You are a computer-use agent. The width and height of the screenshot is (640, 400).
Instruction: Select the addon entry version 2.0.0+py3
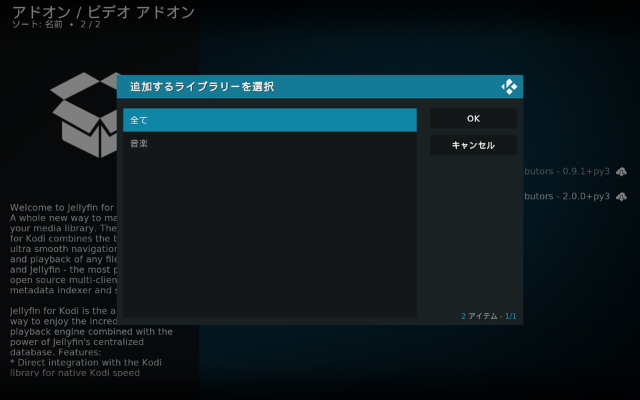tap(567, 196)
